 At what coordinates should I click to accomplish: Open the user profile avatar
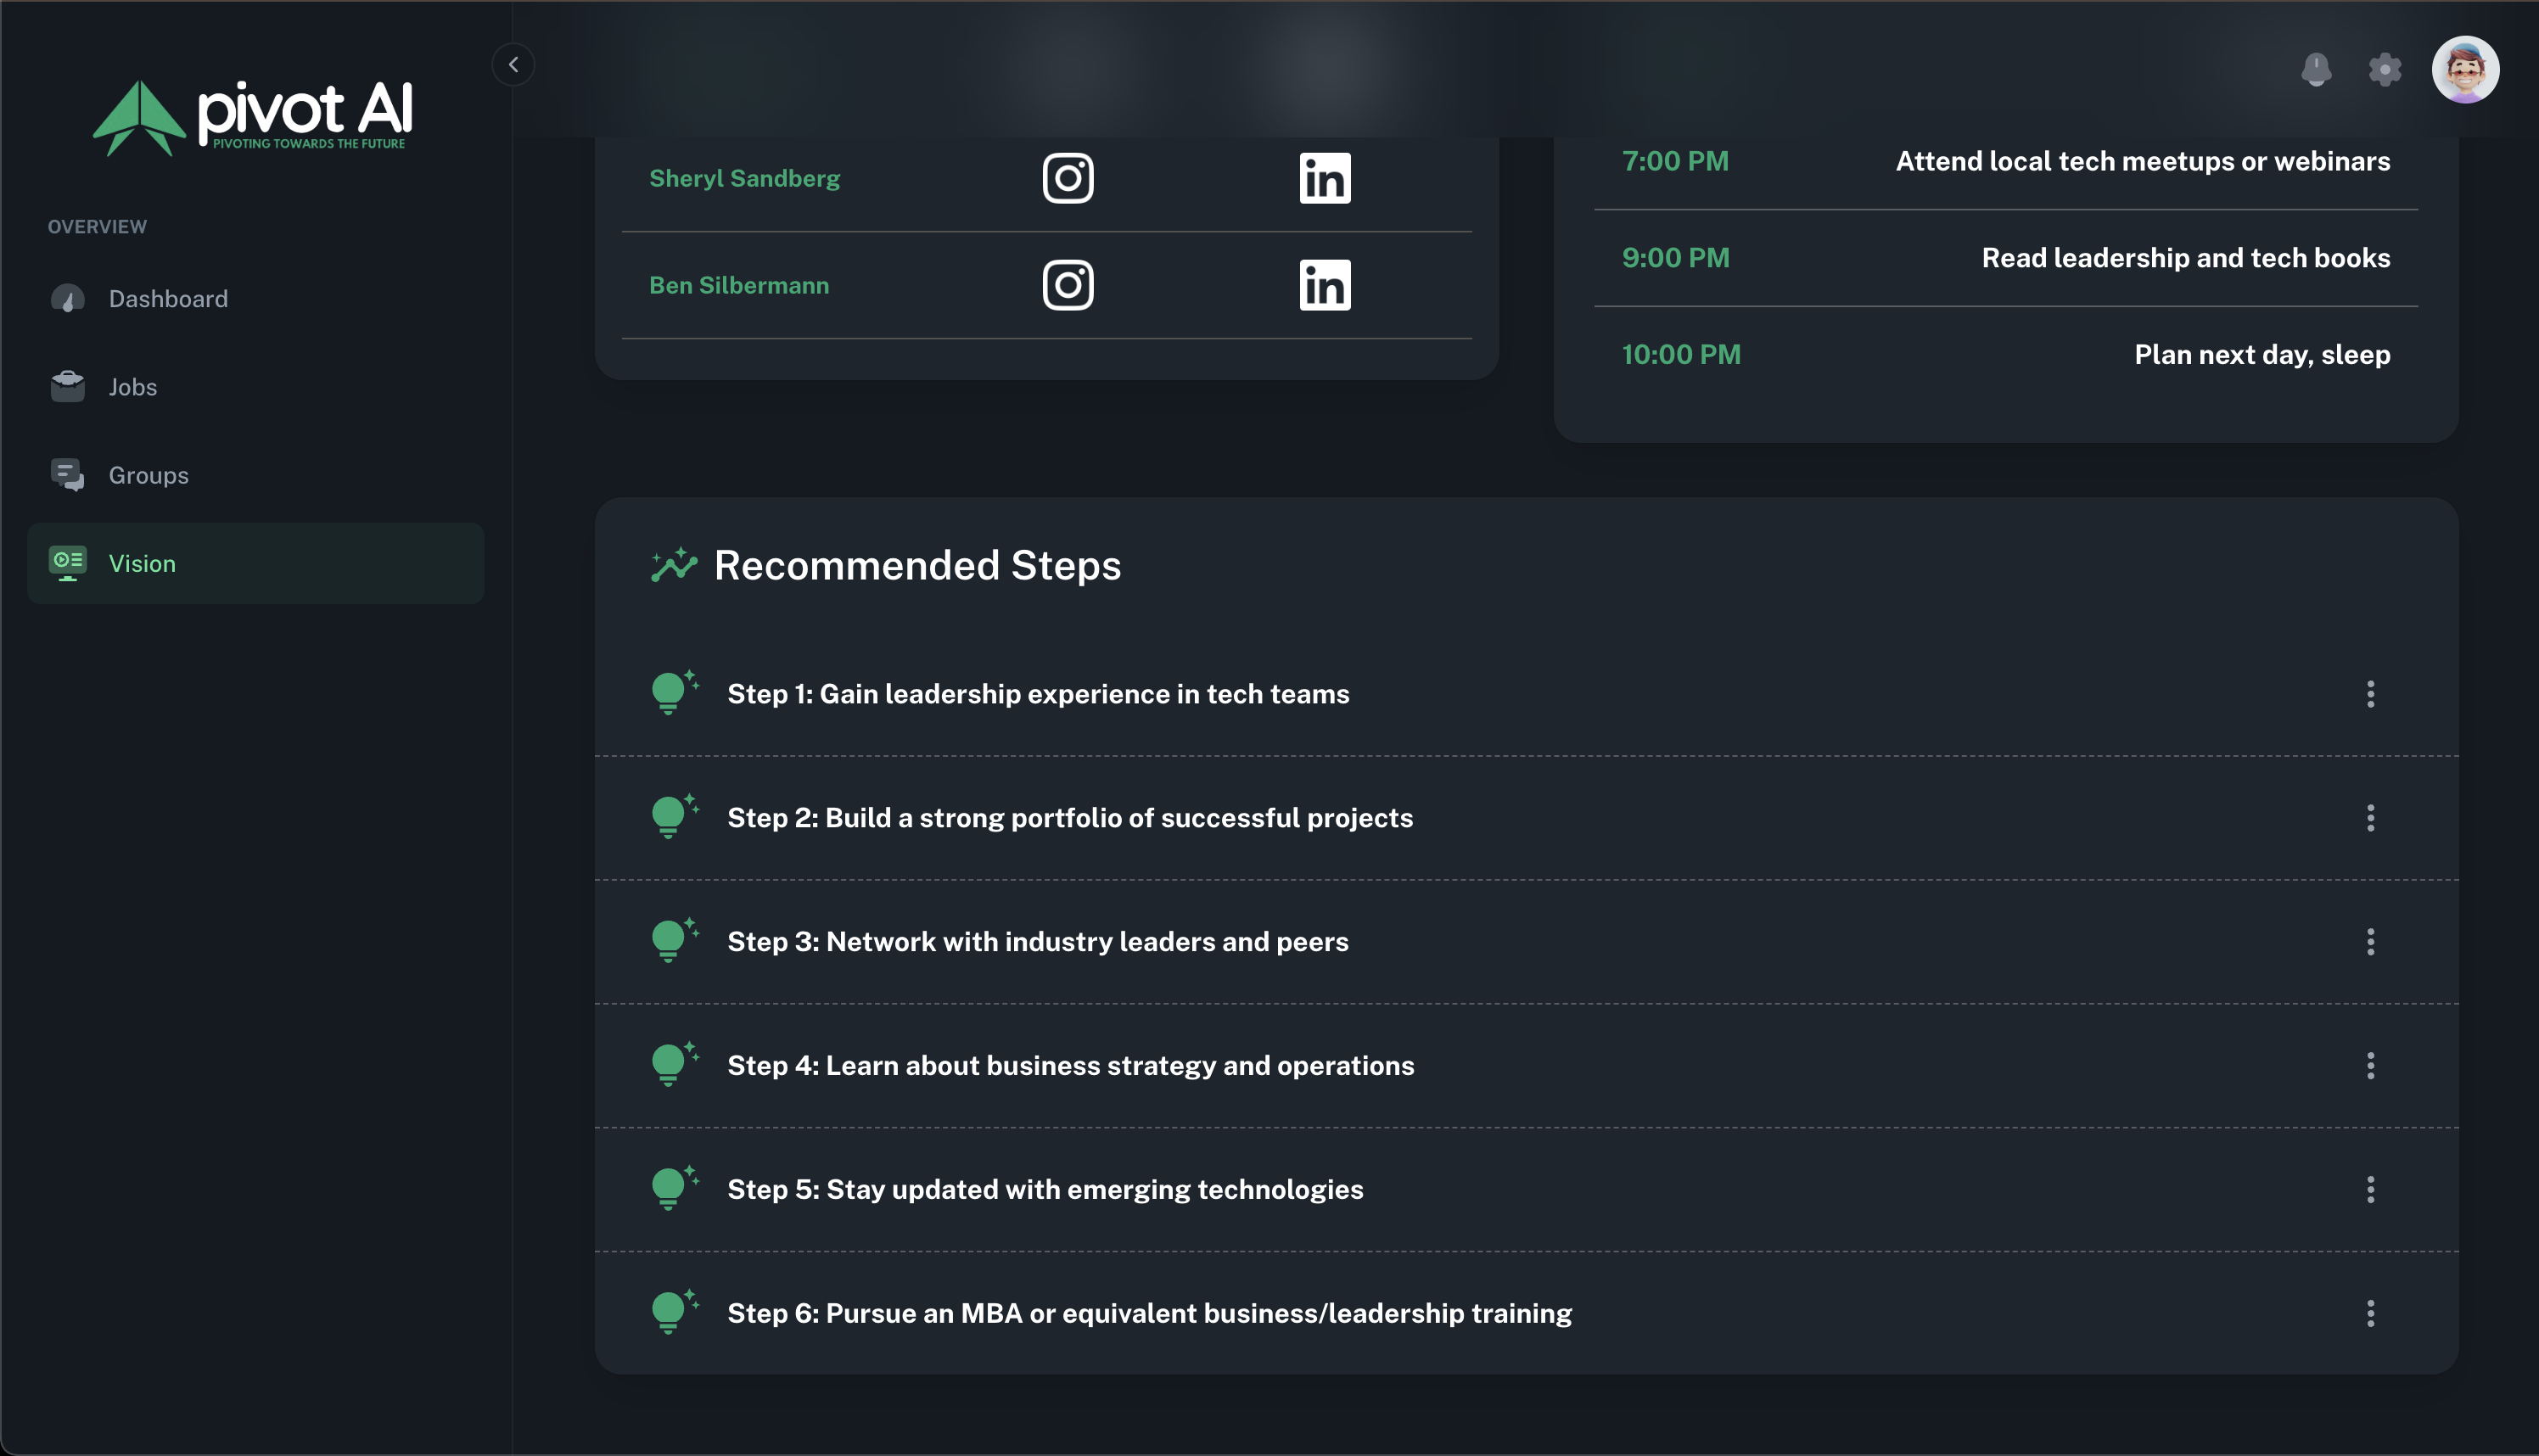[x=2465, y=69]
